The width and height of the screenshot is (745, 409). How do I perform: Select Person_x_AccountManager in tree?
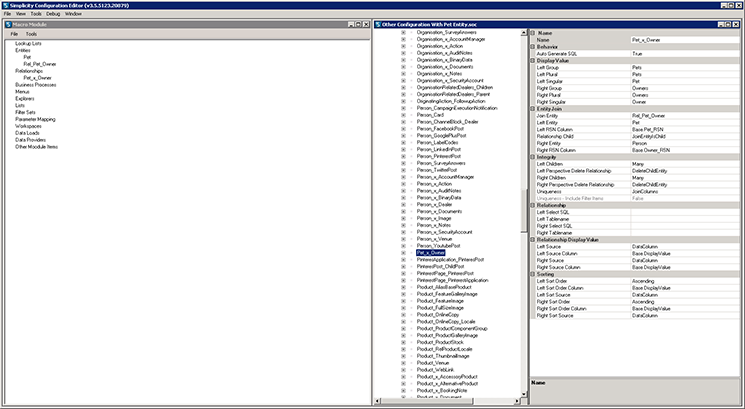445,177
